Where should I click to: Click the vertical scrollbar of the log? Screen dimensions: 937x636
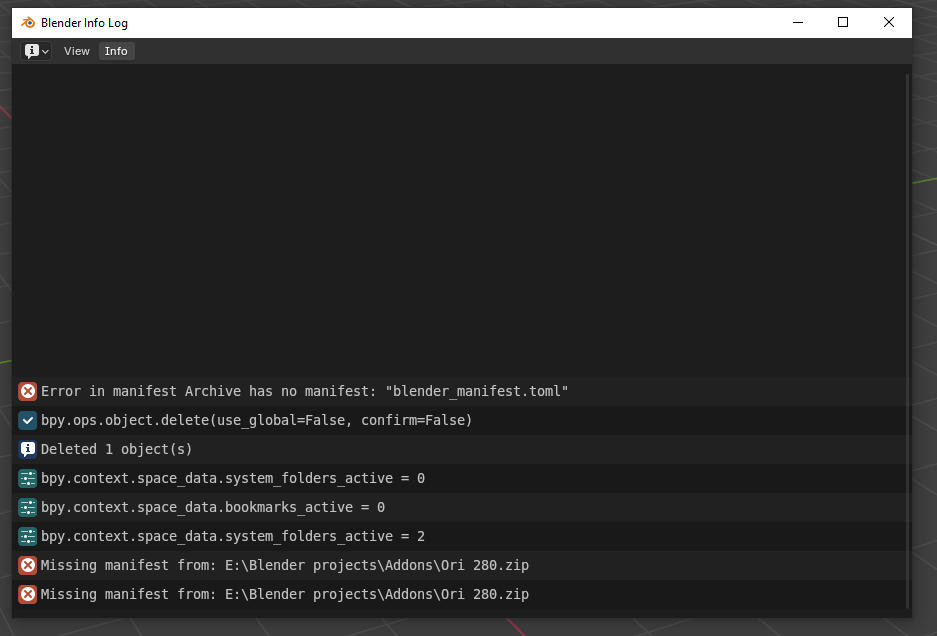pos(907,340)
